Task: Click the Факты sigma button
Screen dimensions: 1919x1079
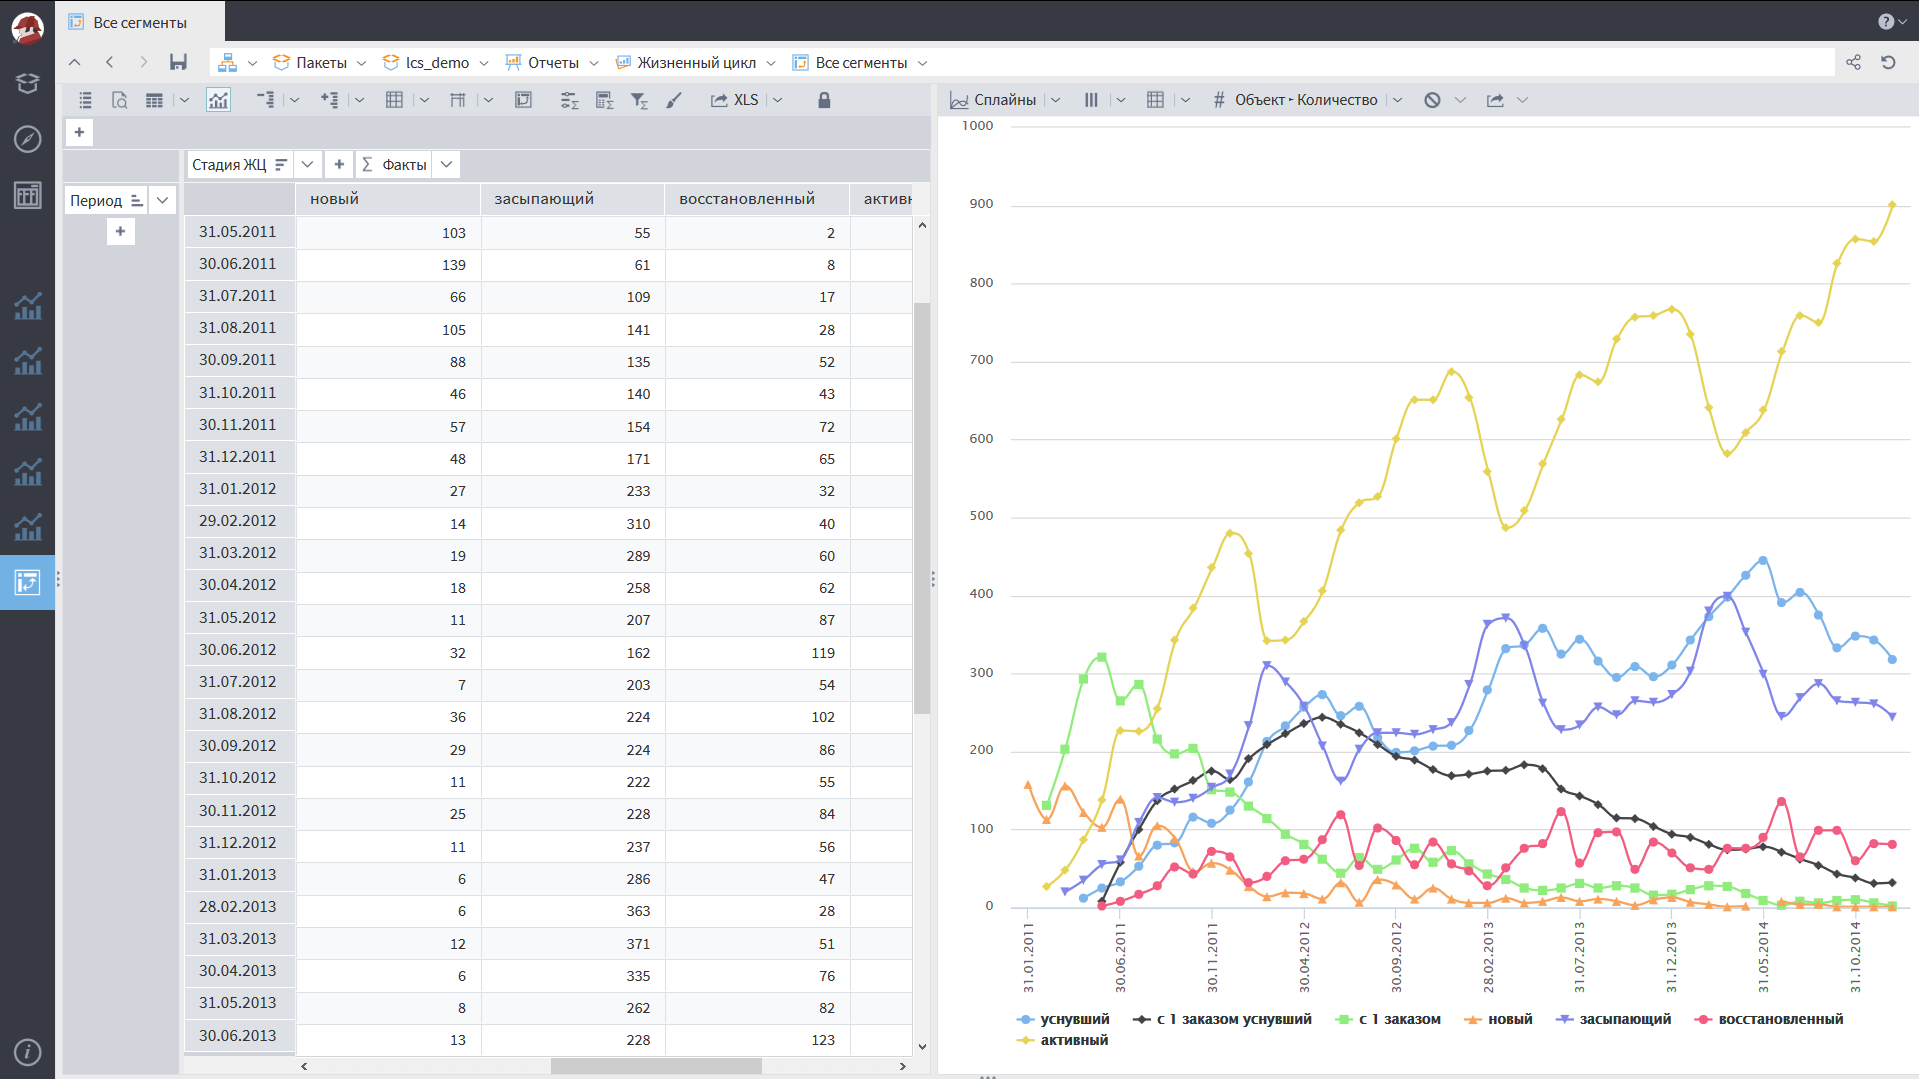Action: tap(394, 165)
